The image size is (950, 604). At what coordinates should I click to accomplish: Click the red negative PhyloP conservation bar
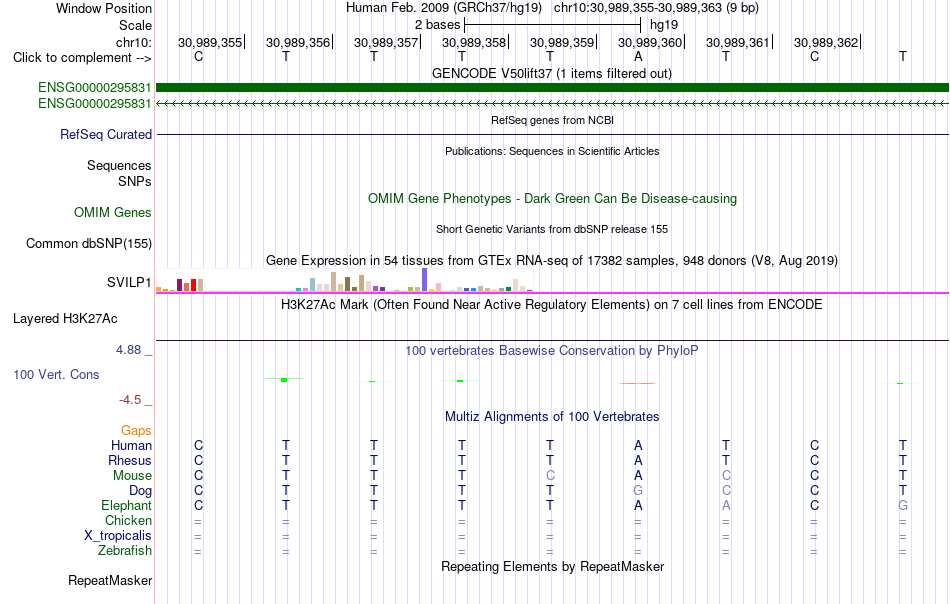click(637, 383)
